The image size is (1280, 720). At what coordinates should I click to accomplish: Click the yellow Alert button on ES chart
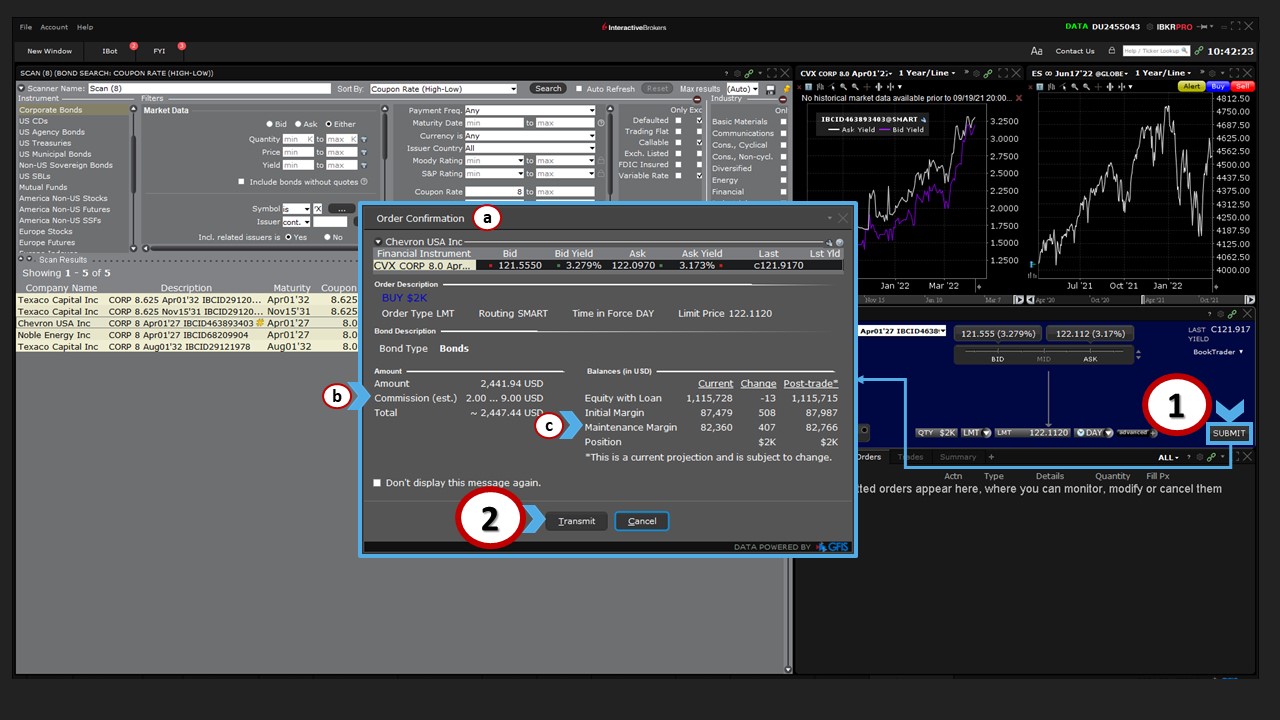click(1192, 87)
